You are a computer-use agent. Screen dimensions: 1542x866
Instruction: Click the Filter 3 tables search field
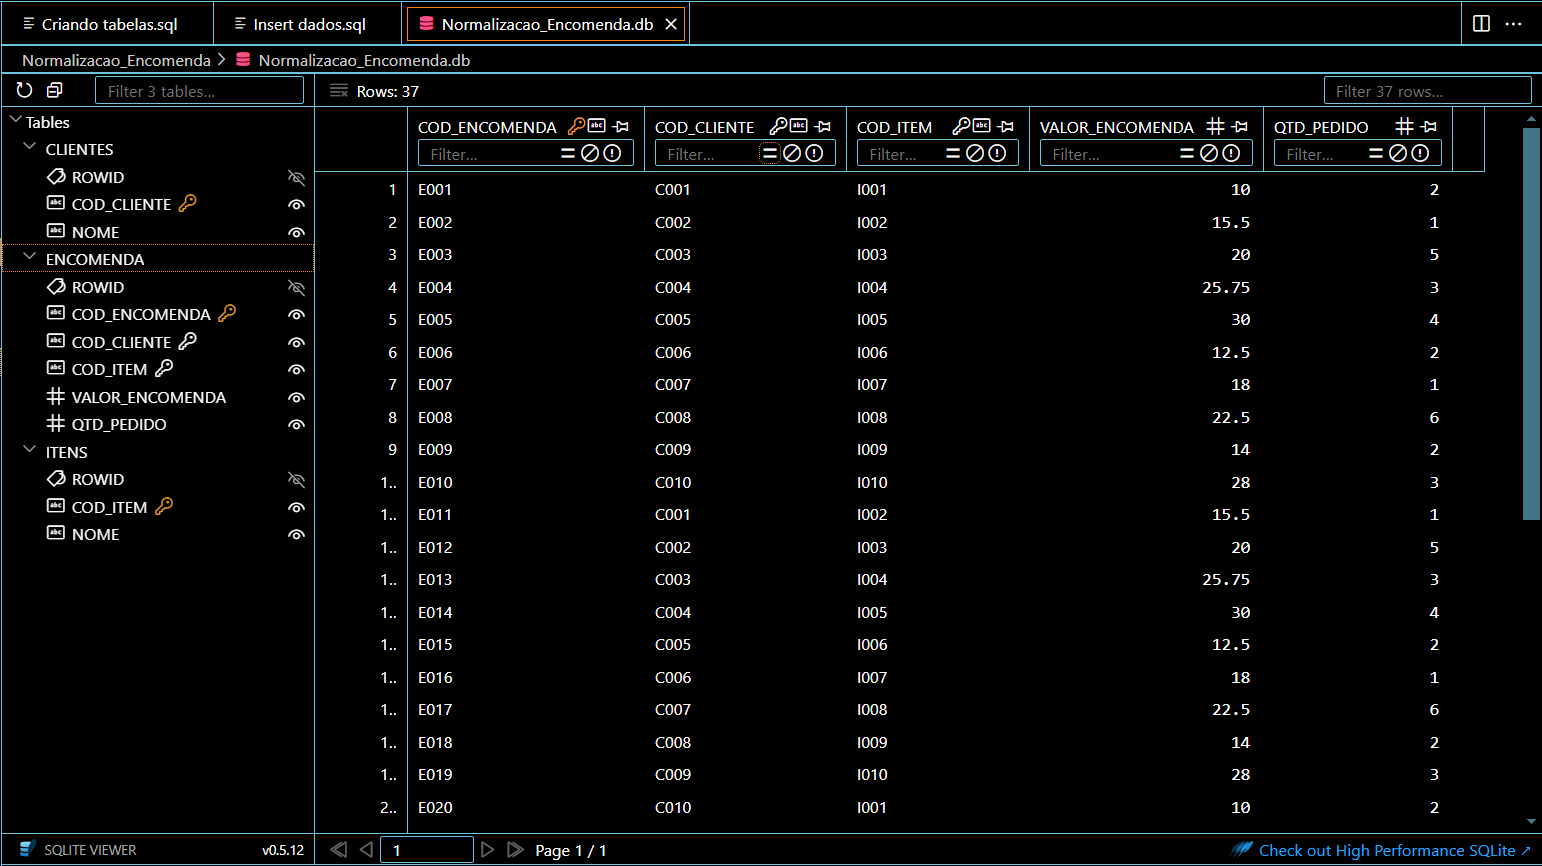[199, 91]
